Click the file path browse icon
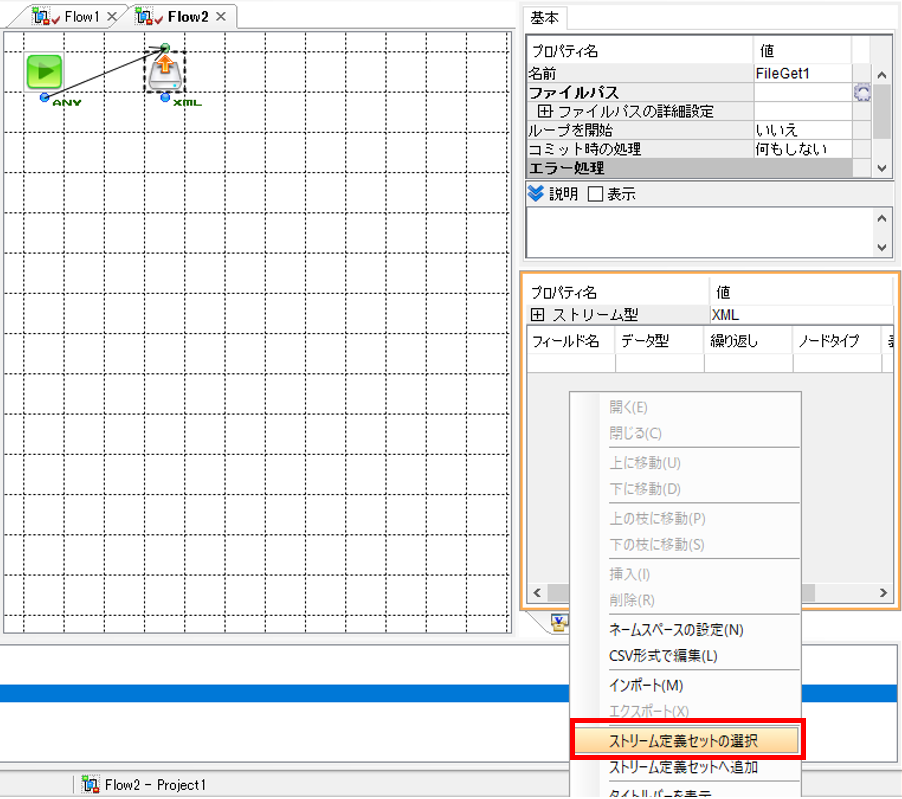 pyautogui.click(x=861, y=93)
